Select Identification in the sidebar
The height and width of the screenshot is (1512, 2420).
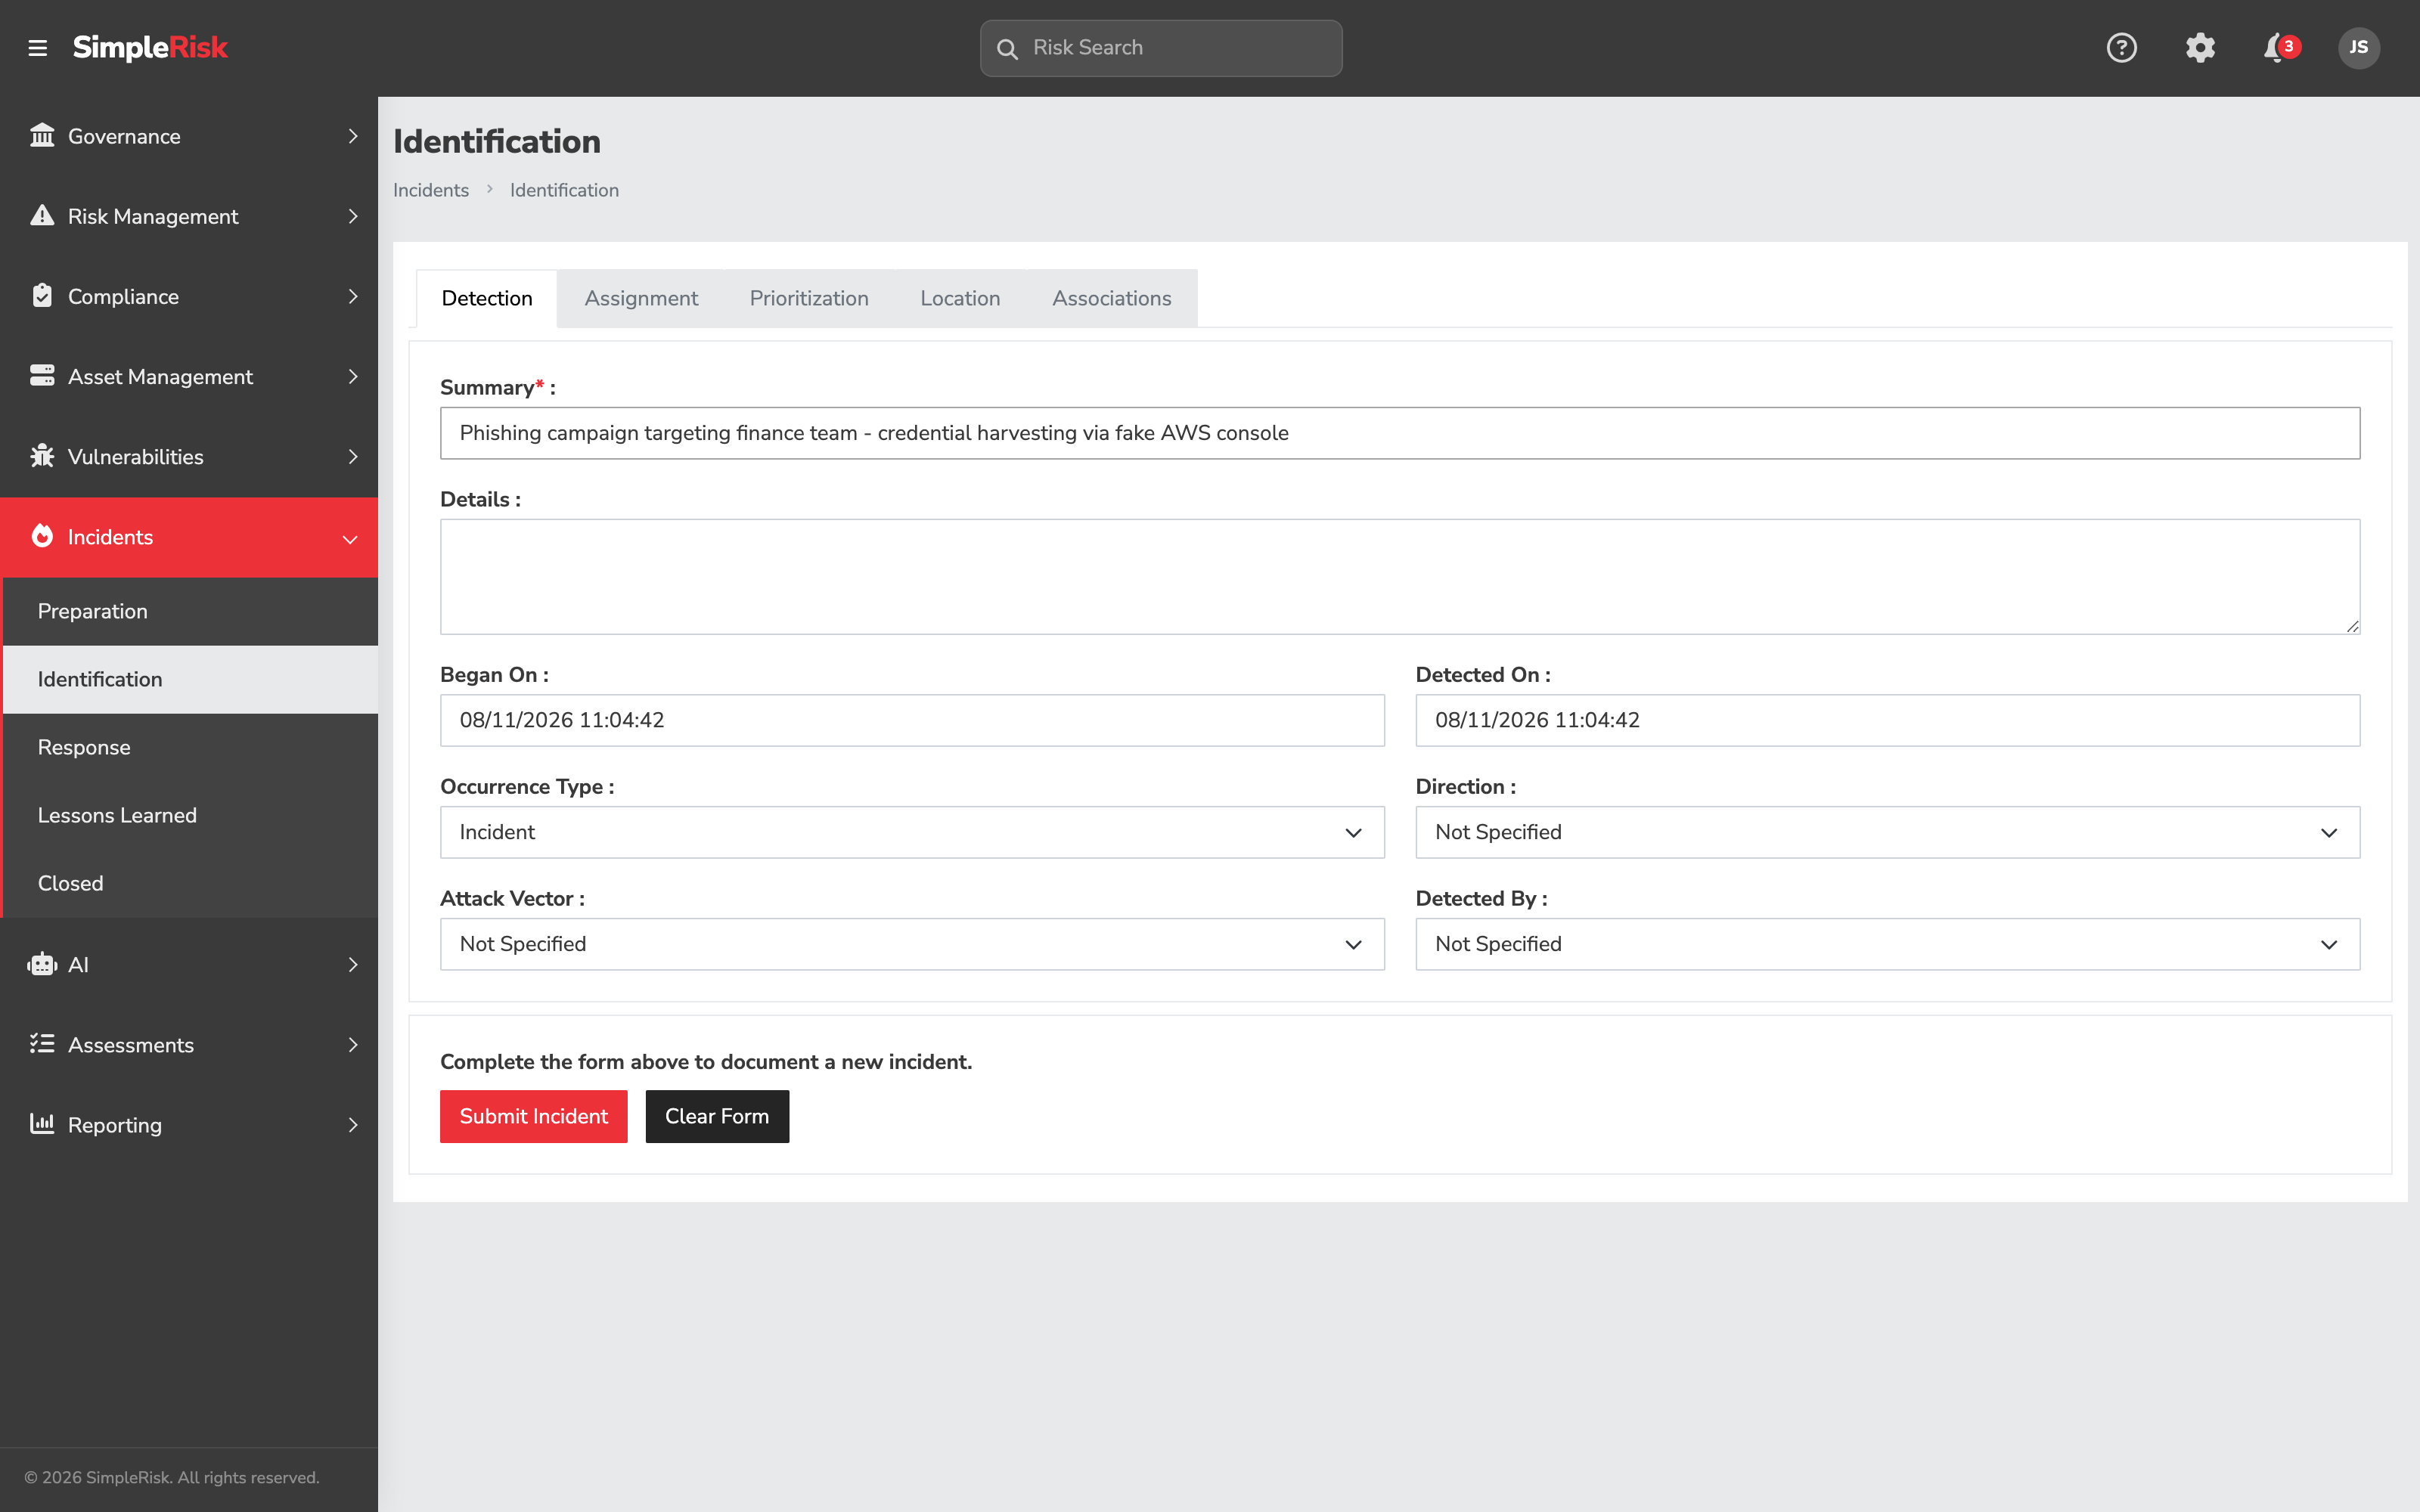(x=190, y=679)
